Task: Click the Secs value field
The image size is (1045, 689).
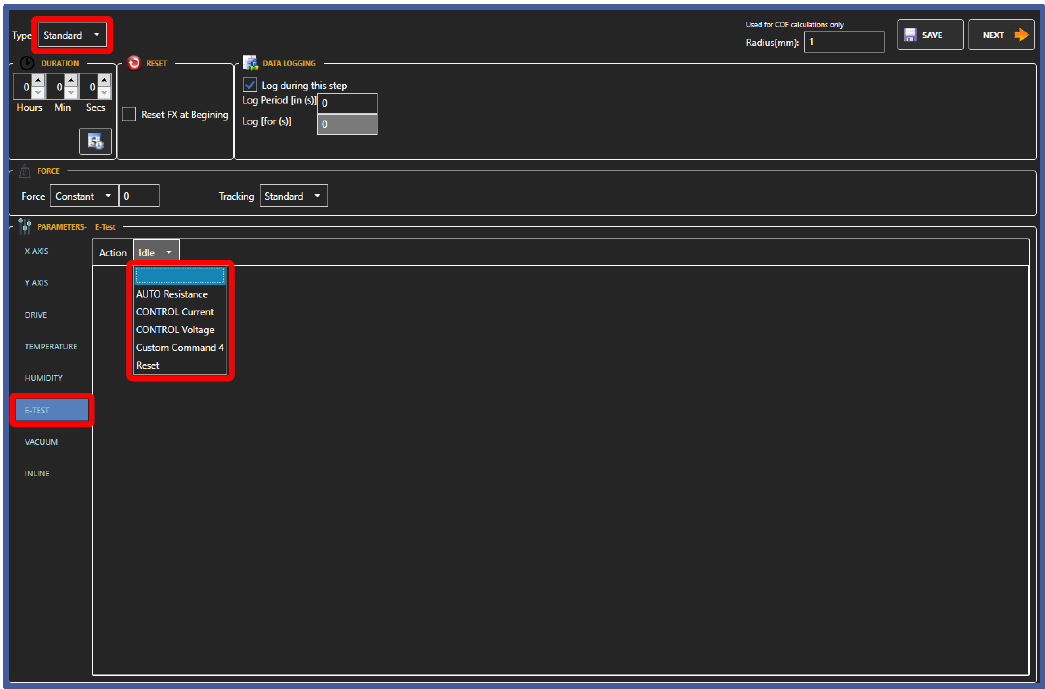Action: [x=89, y=87]
